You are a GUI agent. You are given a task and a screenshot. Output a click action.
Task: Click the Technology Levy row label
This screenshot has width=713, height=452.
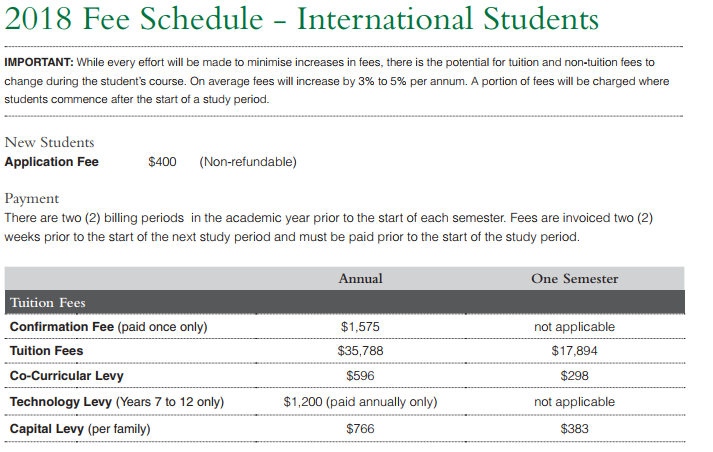(x=116, y=402)
